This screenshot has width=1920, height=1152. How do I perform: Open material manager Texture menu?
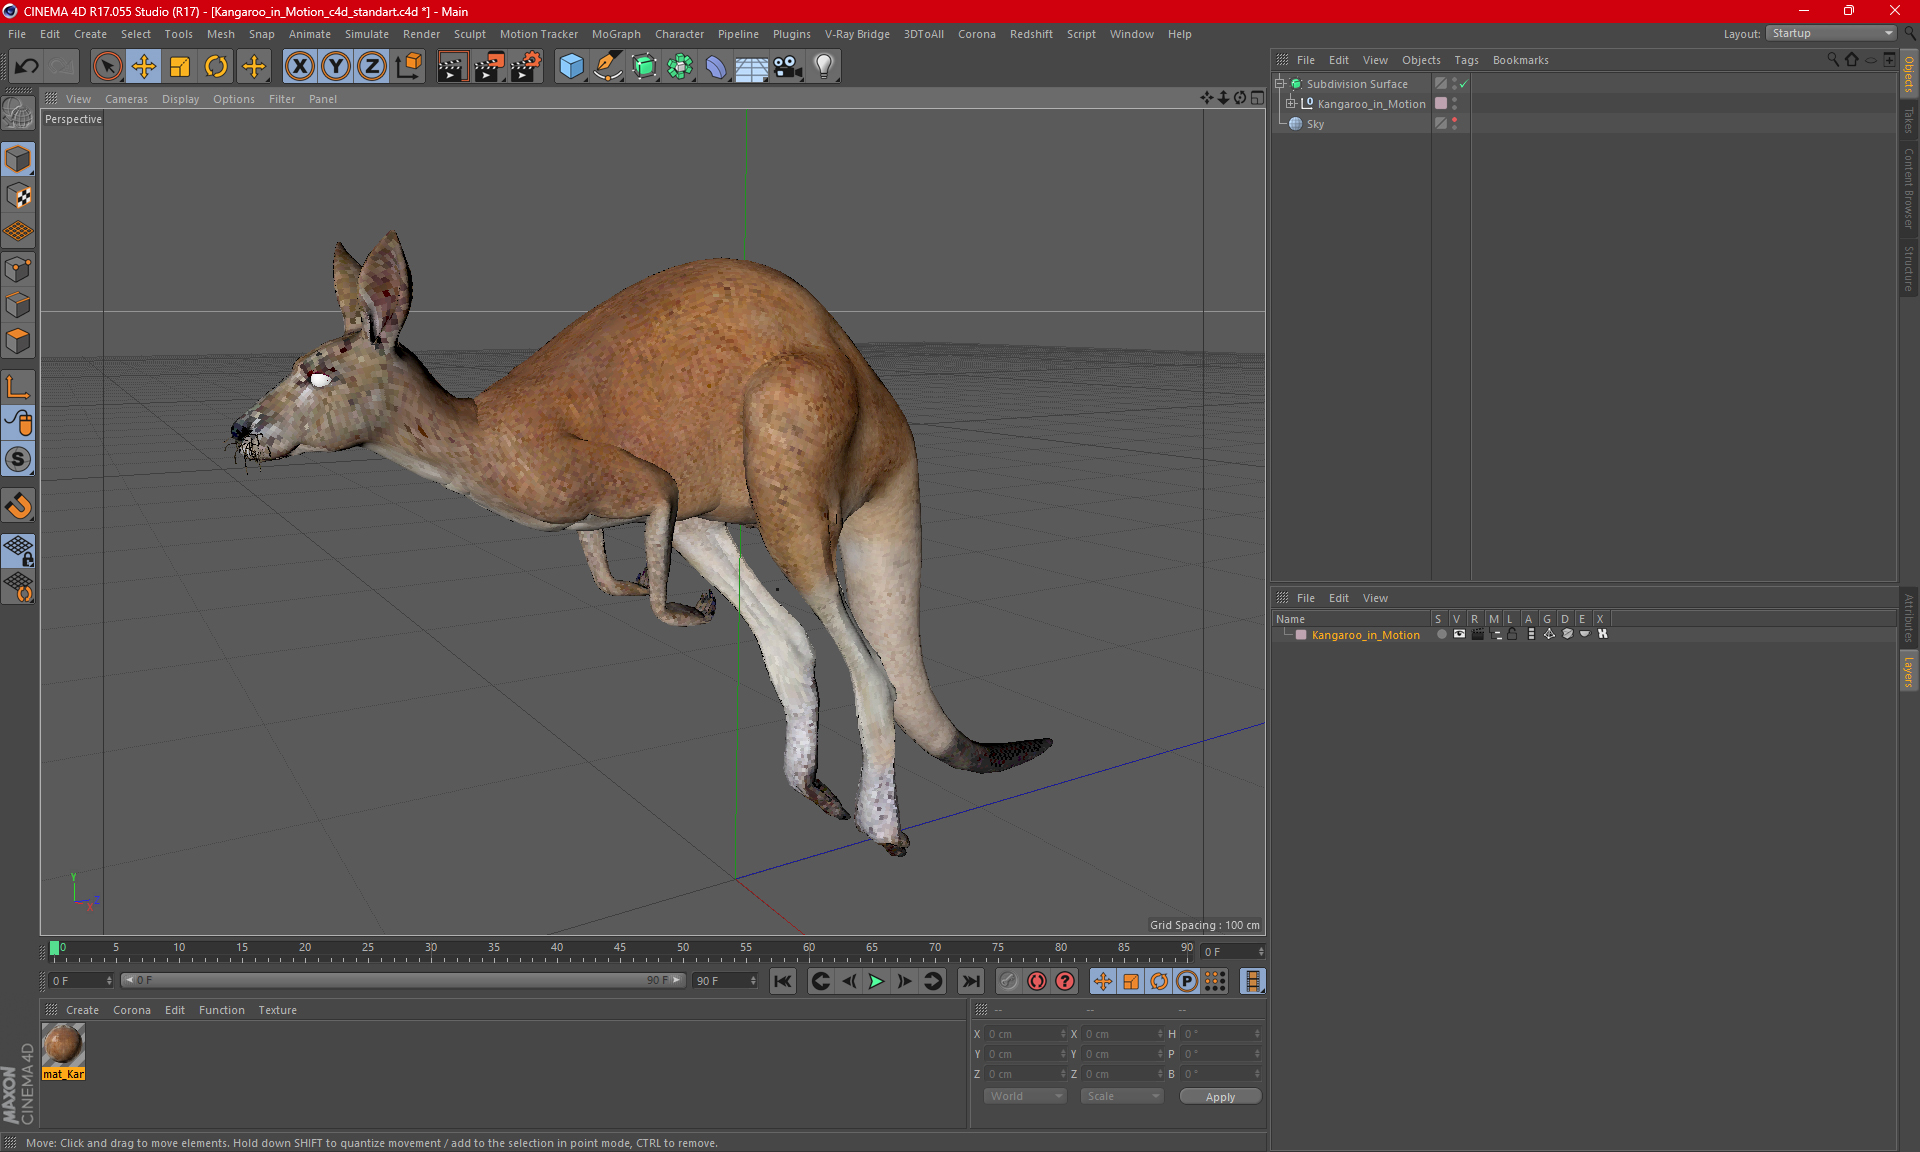click(x=277, y=1010)
